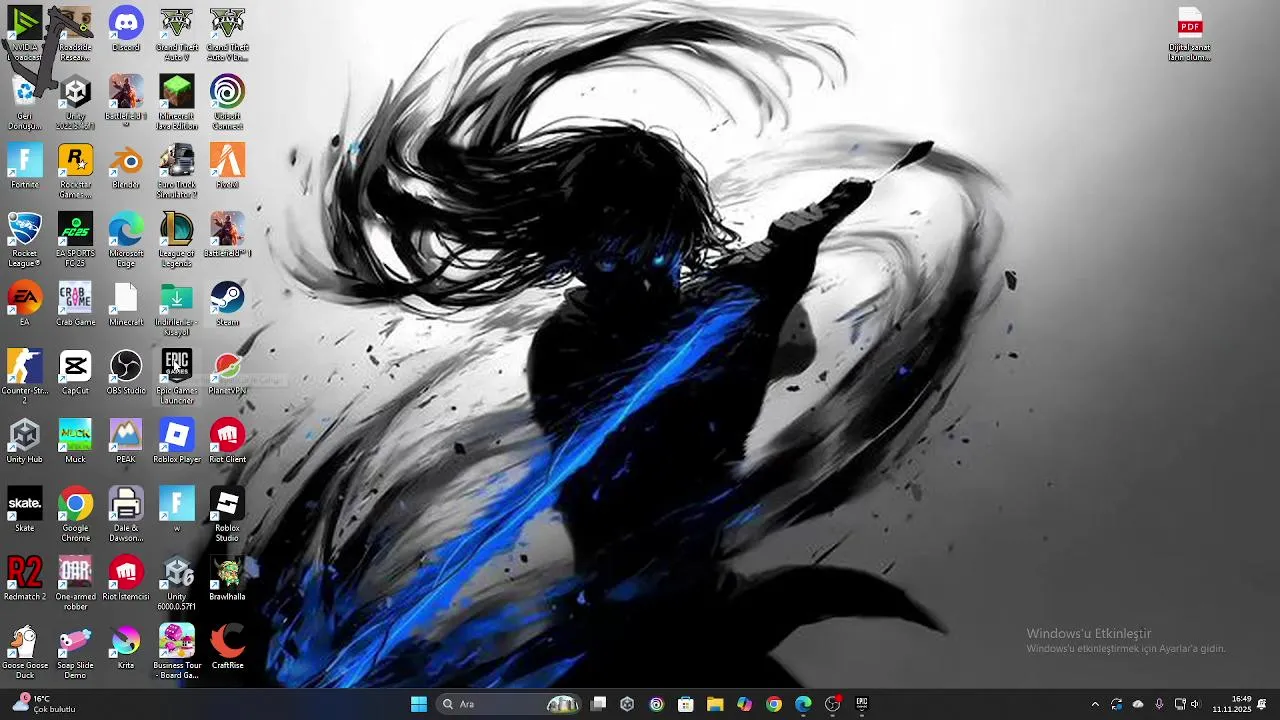Select the shortcut labeled w
The width and height of the screenshot is (1280, 720).
tap(177, 509)
